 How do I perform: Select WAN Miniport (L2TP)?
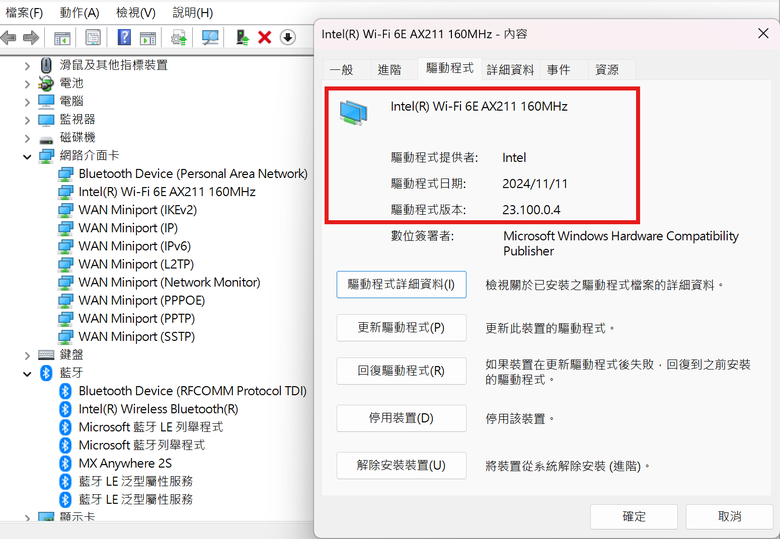tap(136, 264)
